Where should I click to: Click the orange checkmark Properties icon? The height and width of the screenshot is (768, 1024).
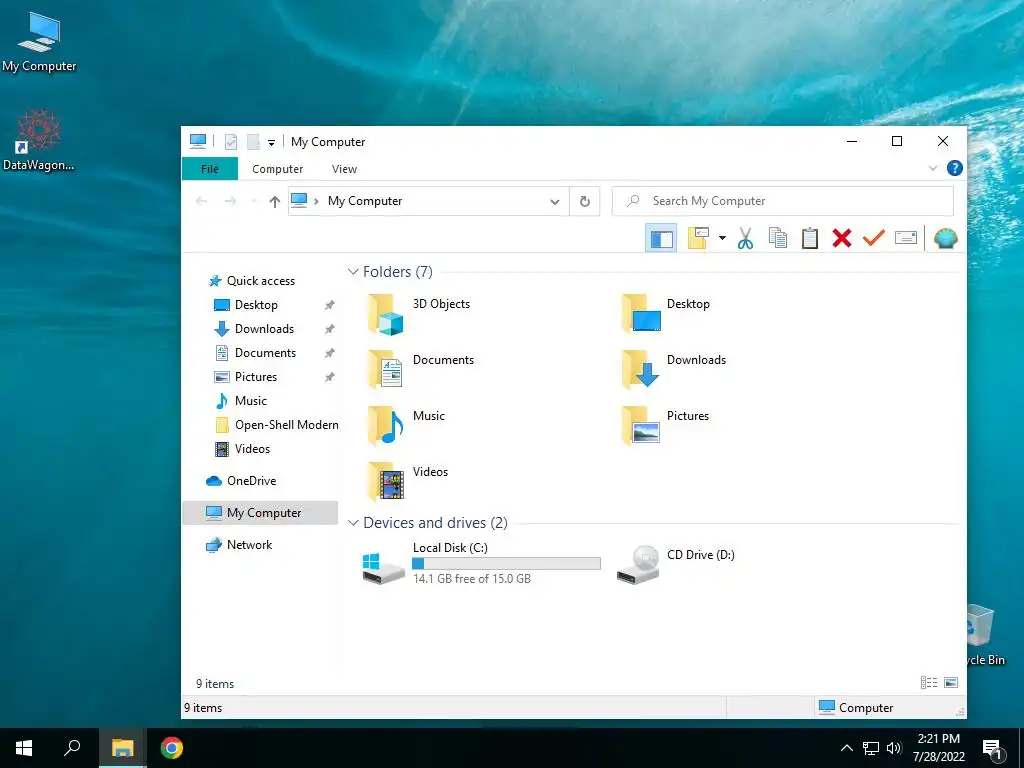(x=874, y=238)
